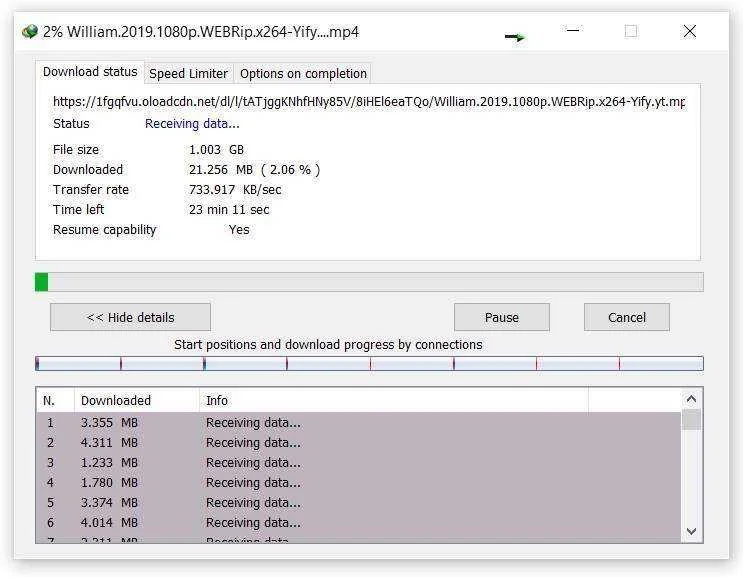743x577 pixels.
Task: Close the download dialog window
Action: click(x=690, y=31)
